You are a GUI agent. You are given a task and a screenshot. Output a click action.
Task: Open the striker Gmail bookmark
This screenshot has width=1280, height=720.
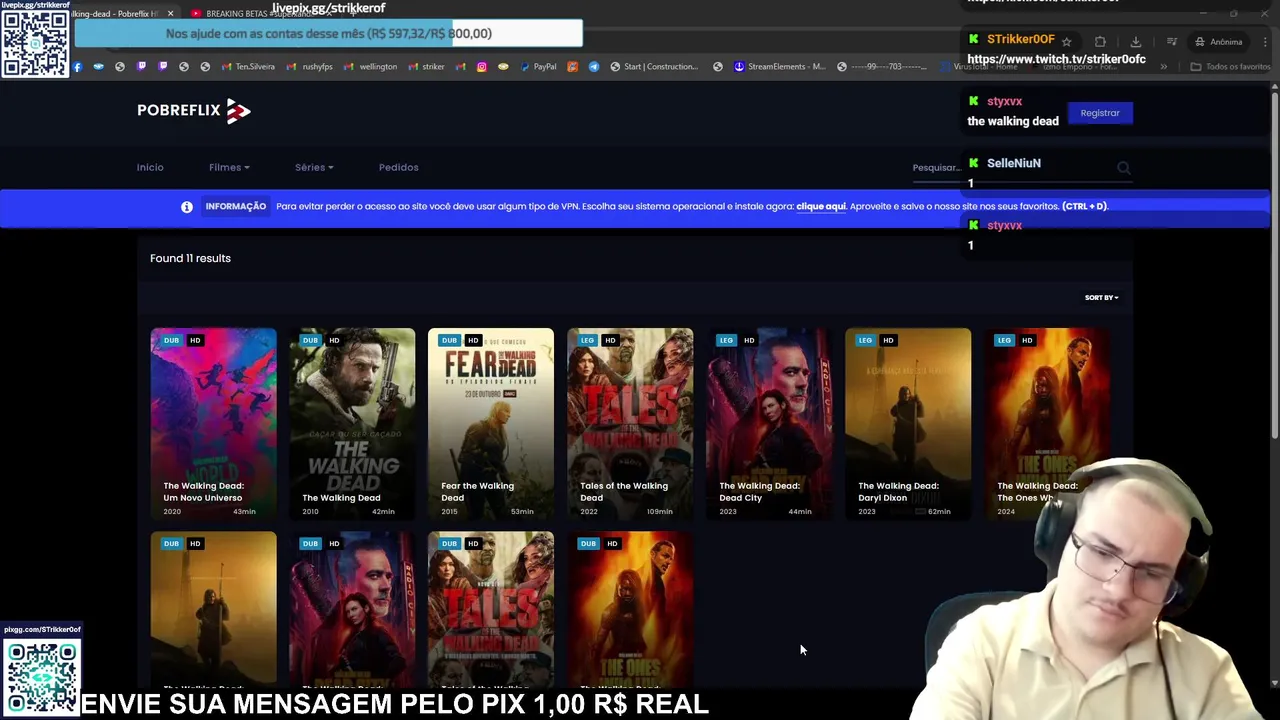[426, 67]
